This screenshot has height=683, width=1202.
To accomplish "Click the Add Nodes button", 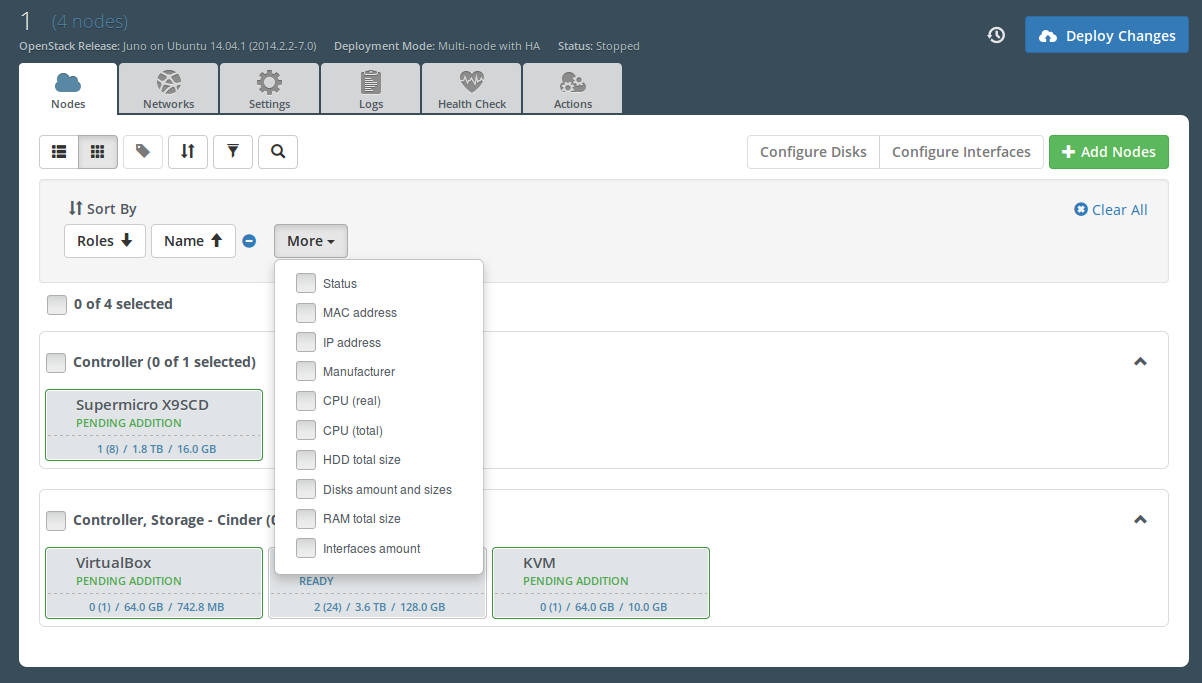I will point(1108,152).
